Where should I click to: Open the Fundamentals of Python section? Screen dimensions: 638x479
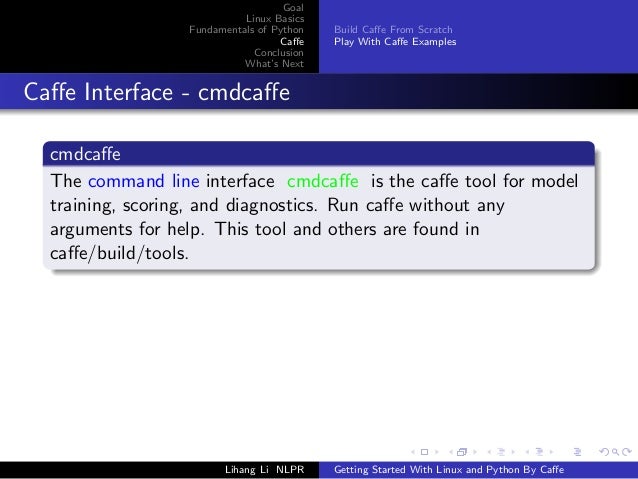(246, 30)
